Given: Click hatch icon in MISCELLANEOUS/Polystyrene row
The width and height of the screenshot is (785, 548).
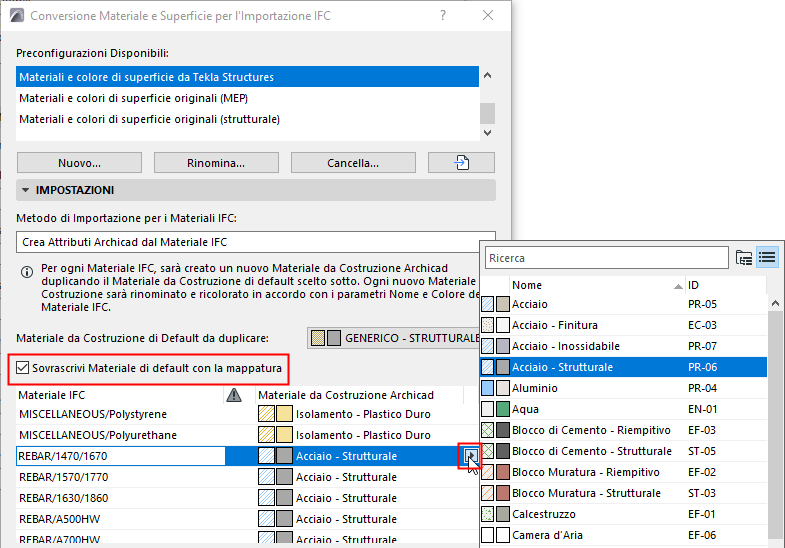Looking at the screenshot, I should coord(266,414).
